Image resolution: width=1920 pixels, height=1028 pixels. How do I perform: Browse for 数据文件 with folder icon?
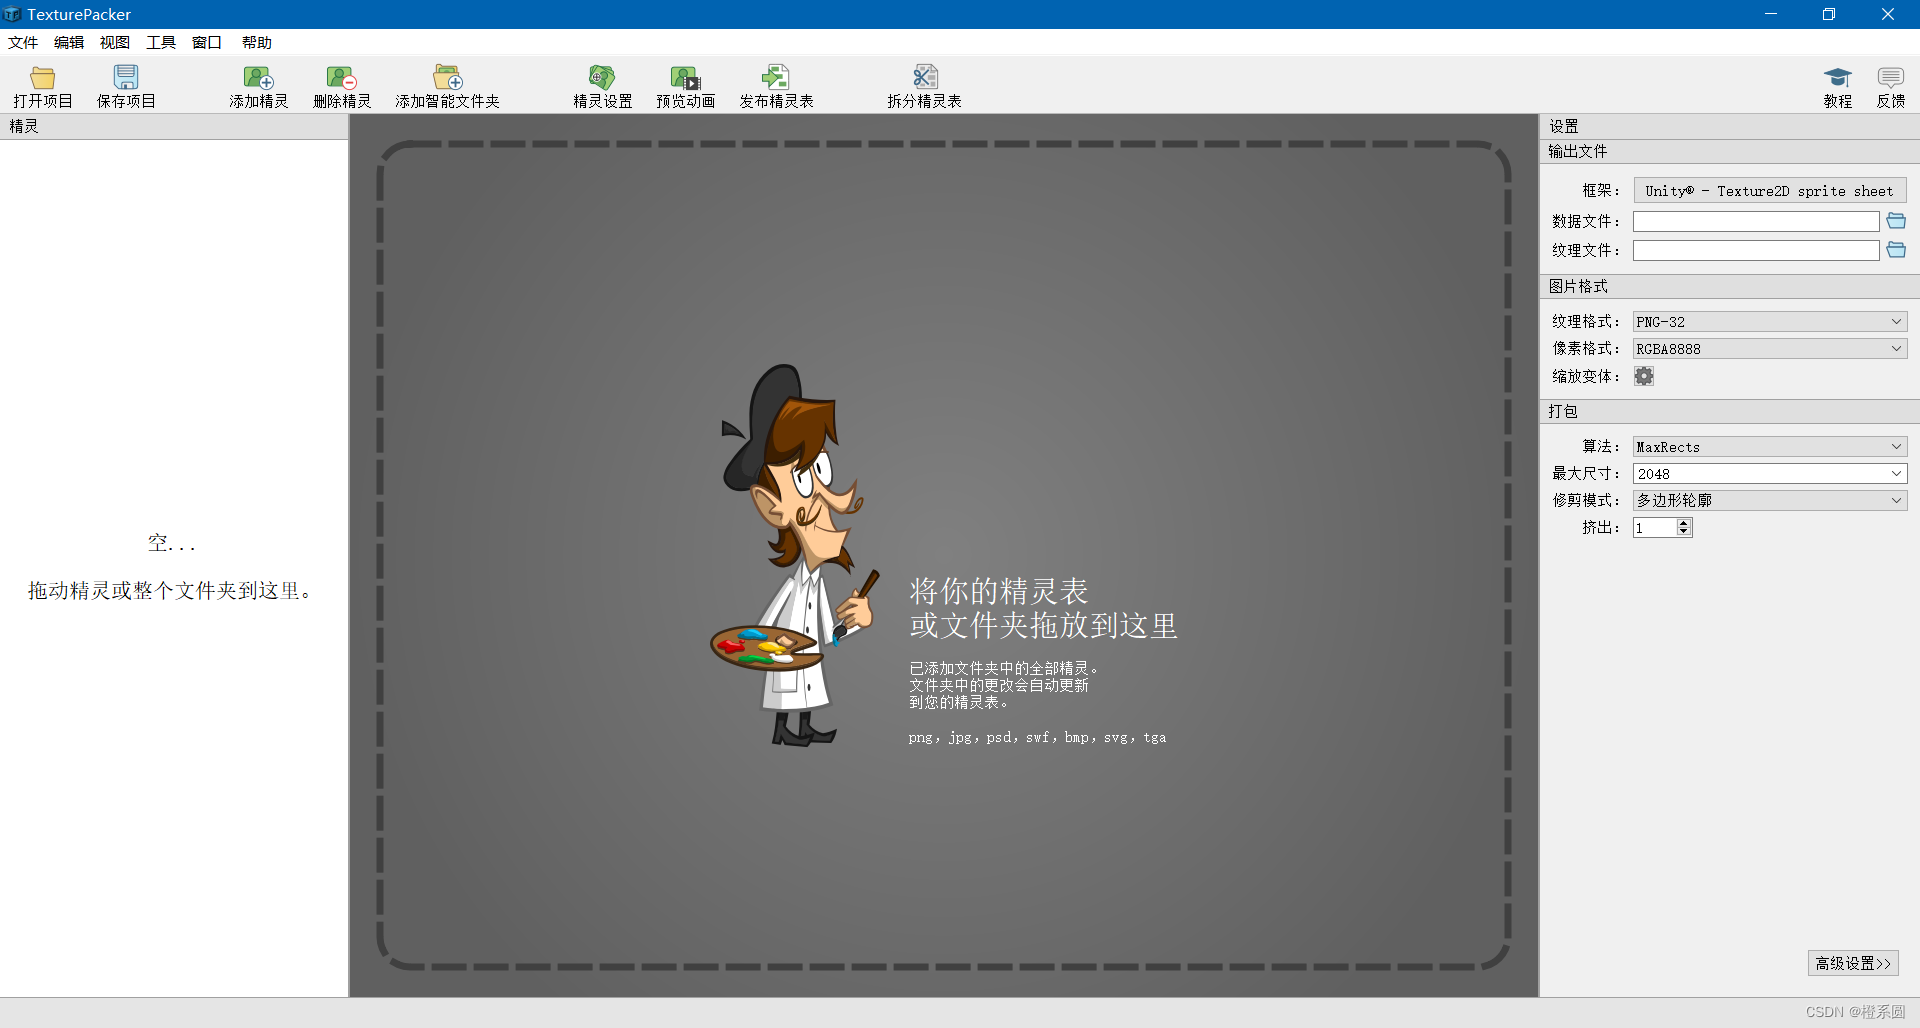(x=1896, y=221)
